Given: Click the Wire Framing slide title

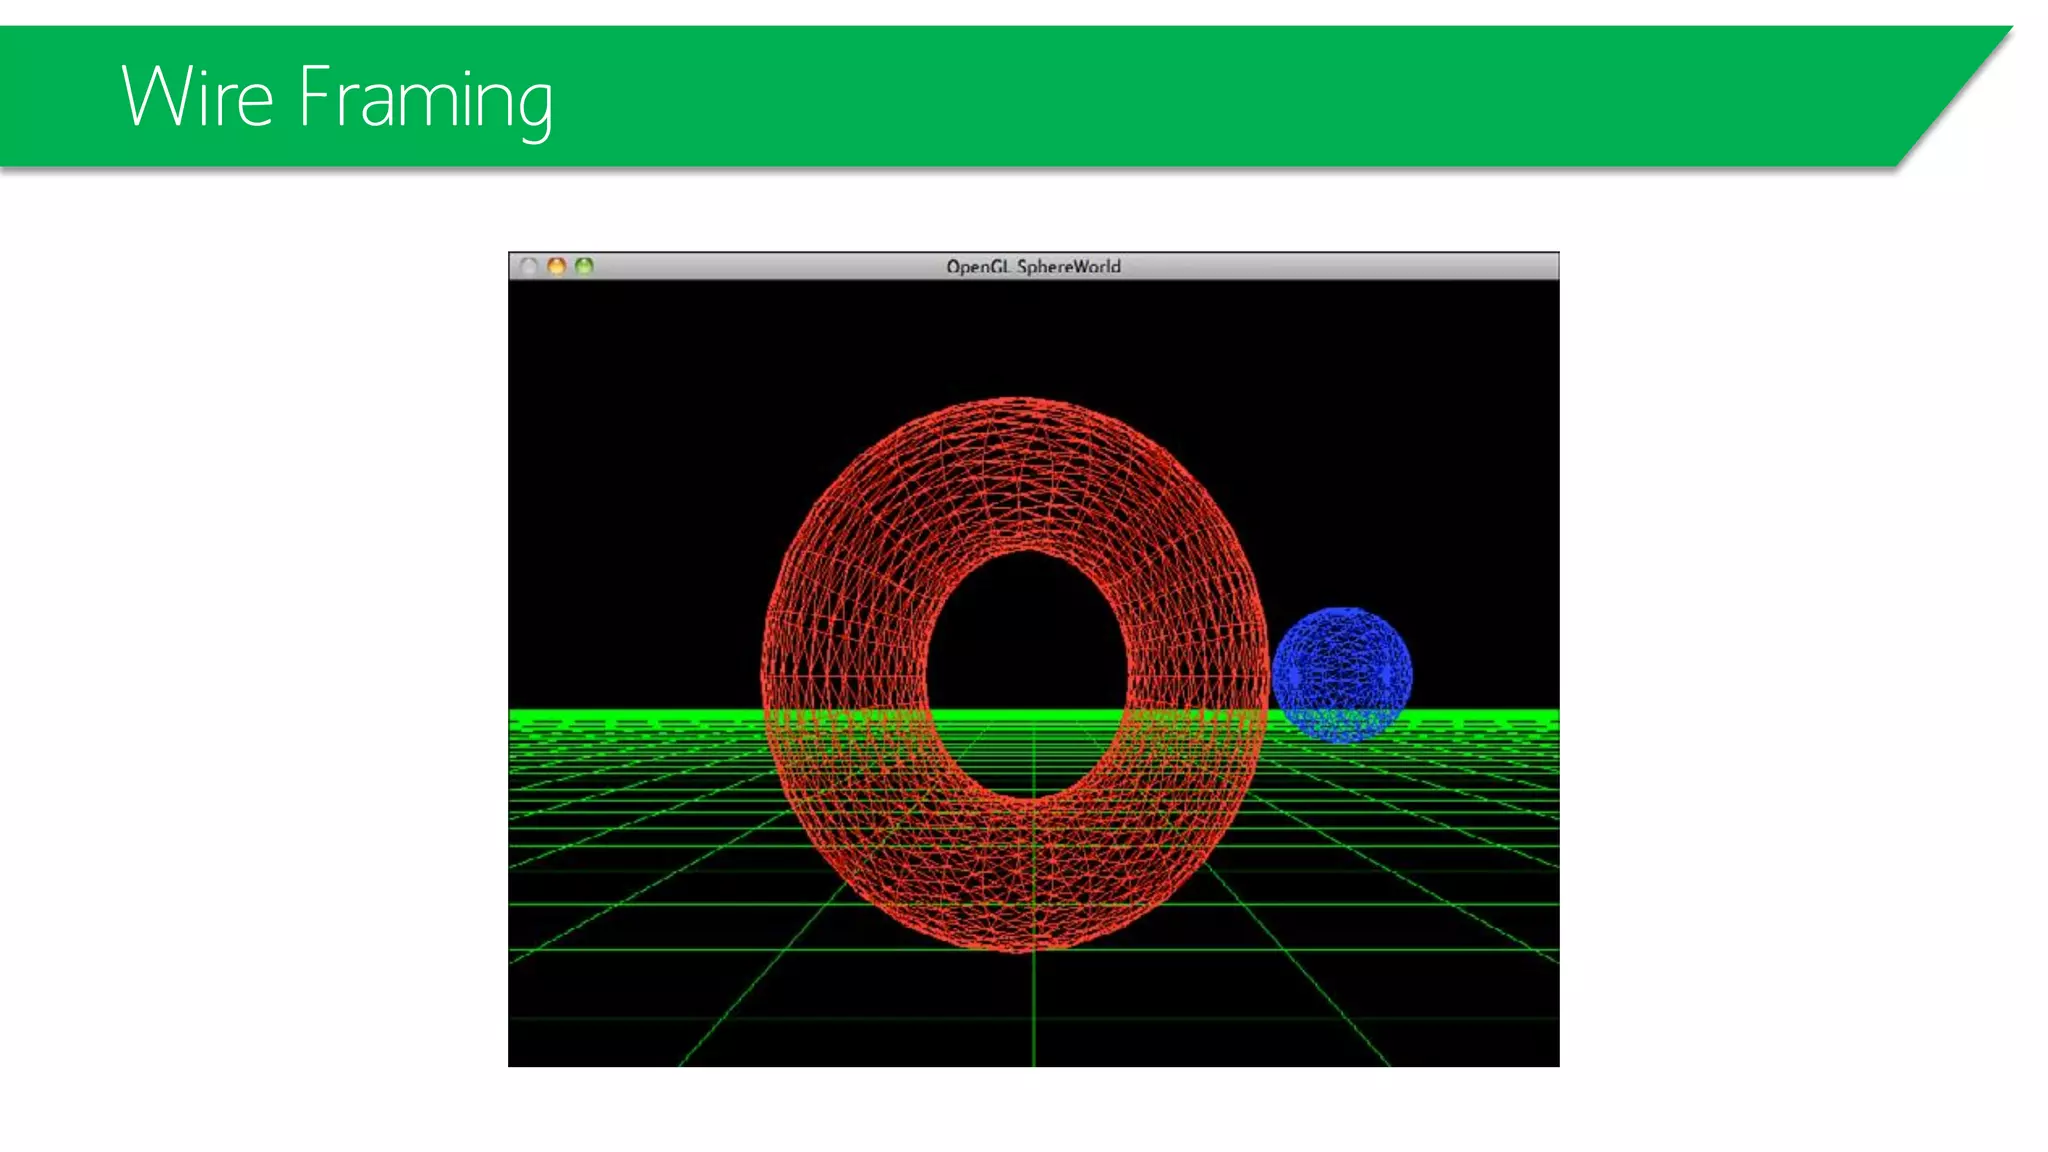Looking at the screenshot, I should (x=337, y=97).
